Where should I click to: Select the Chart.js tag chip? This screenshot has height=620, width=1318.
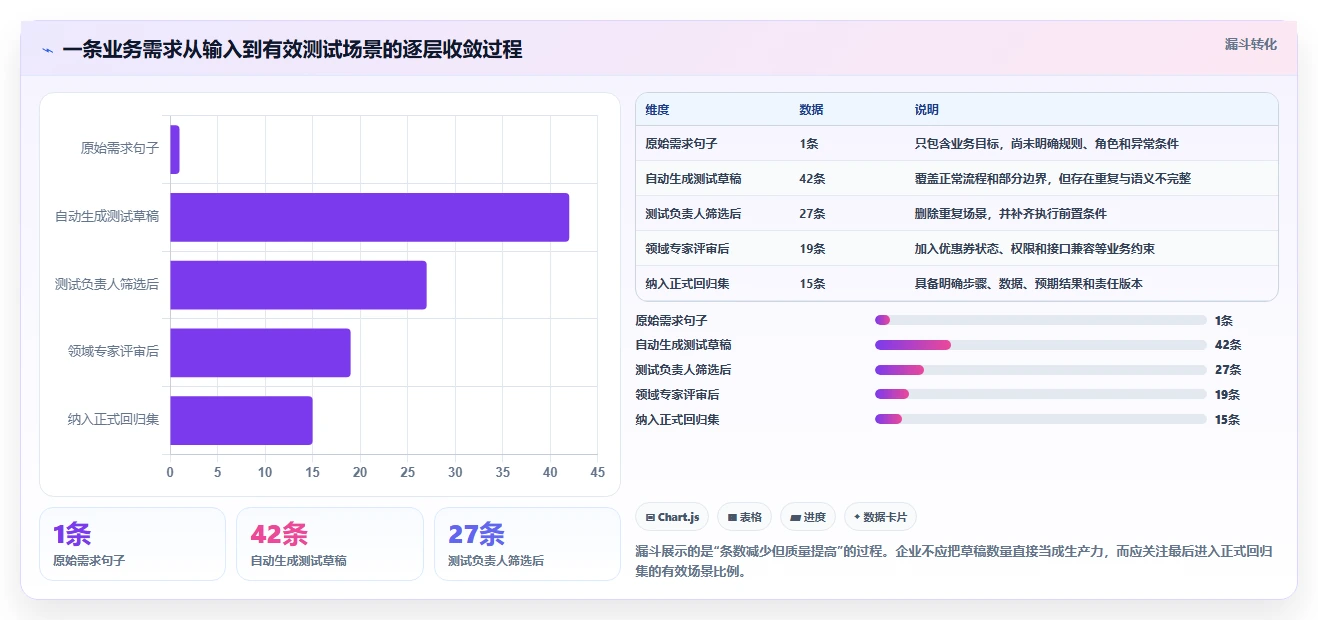tap(672, 517)
